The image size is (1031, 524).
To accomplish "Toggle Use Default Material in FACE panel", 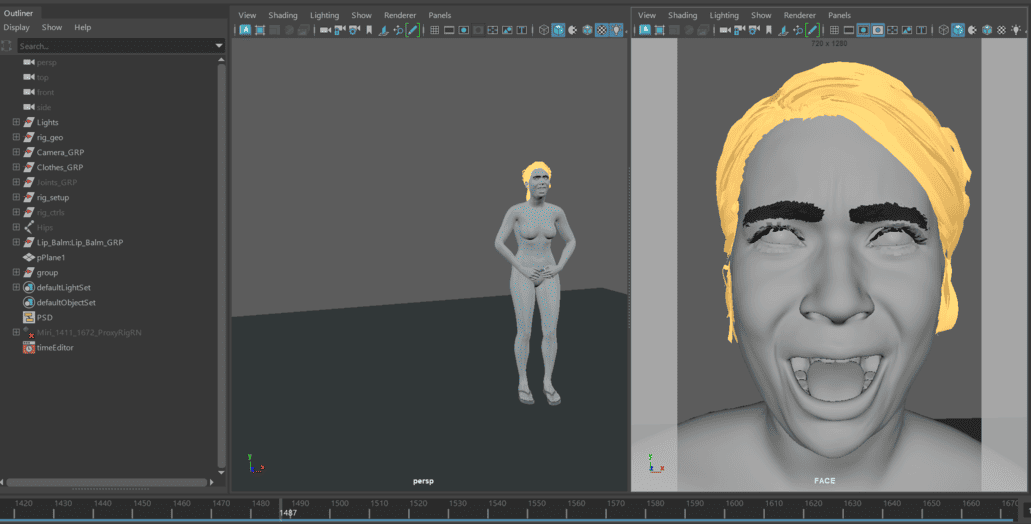I will (x=971, y=30).
